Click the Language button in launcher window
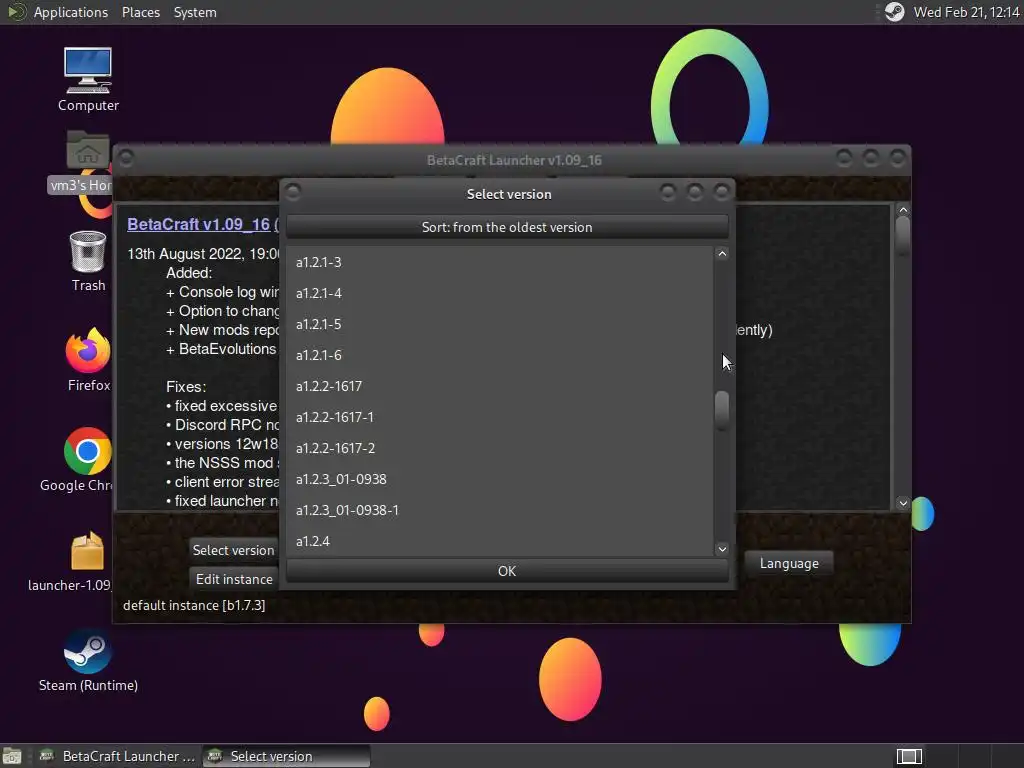The height and width of the screenshot is (768, 1024). tap(789, 563)
